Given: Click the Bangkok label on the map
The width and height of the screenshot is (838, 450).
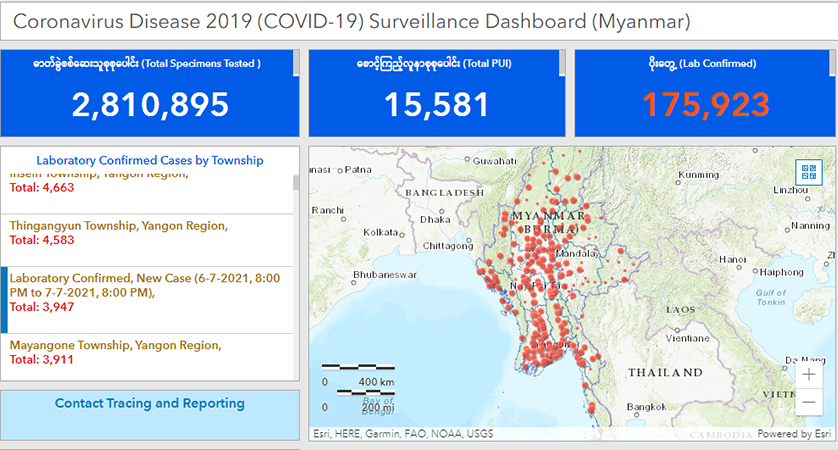Looking at the screenshot, I should click(647, 407).
